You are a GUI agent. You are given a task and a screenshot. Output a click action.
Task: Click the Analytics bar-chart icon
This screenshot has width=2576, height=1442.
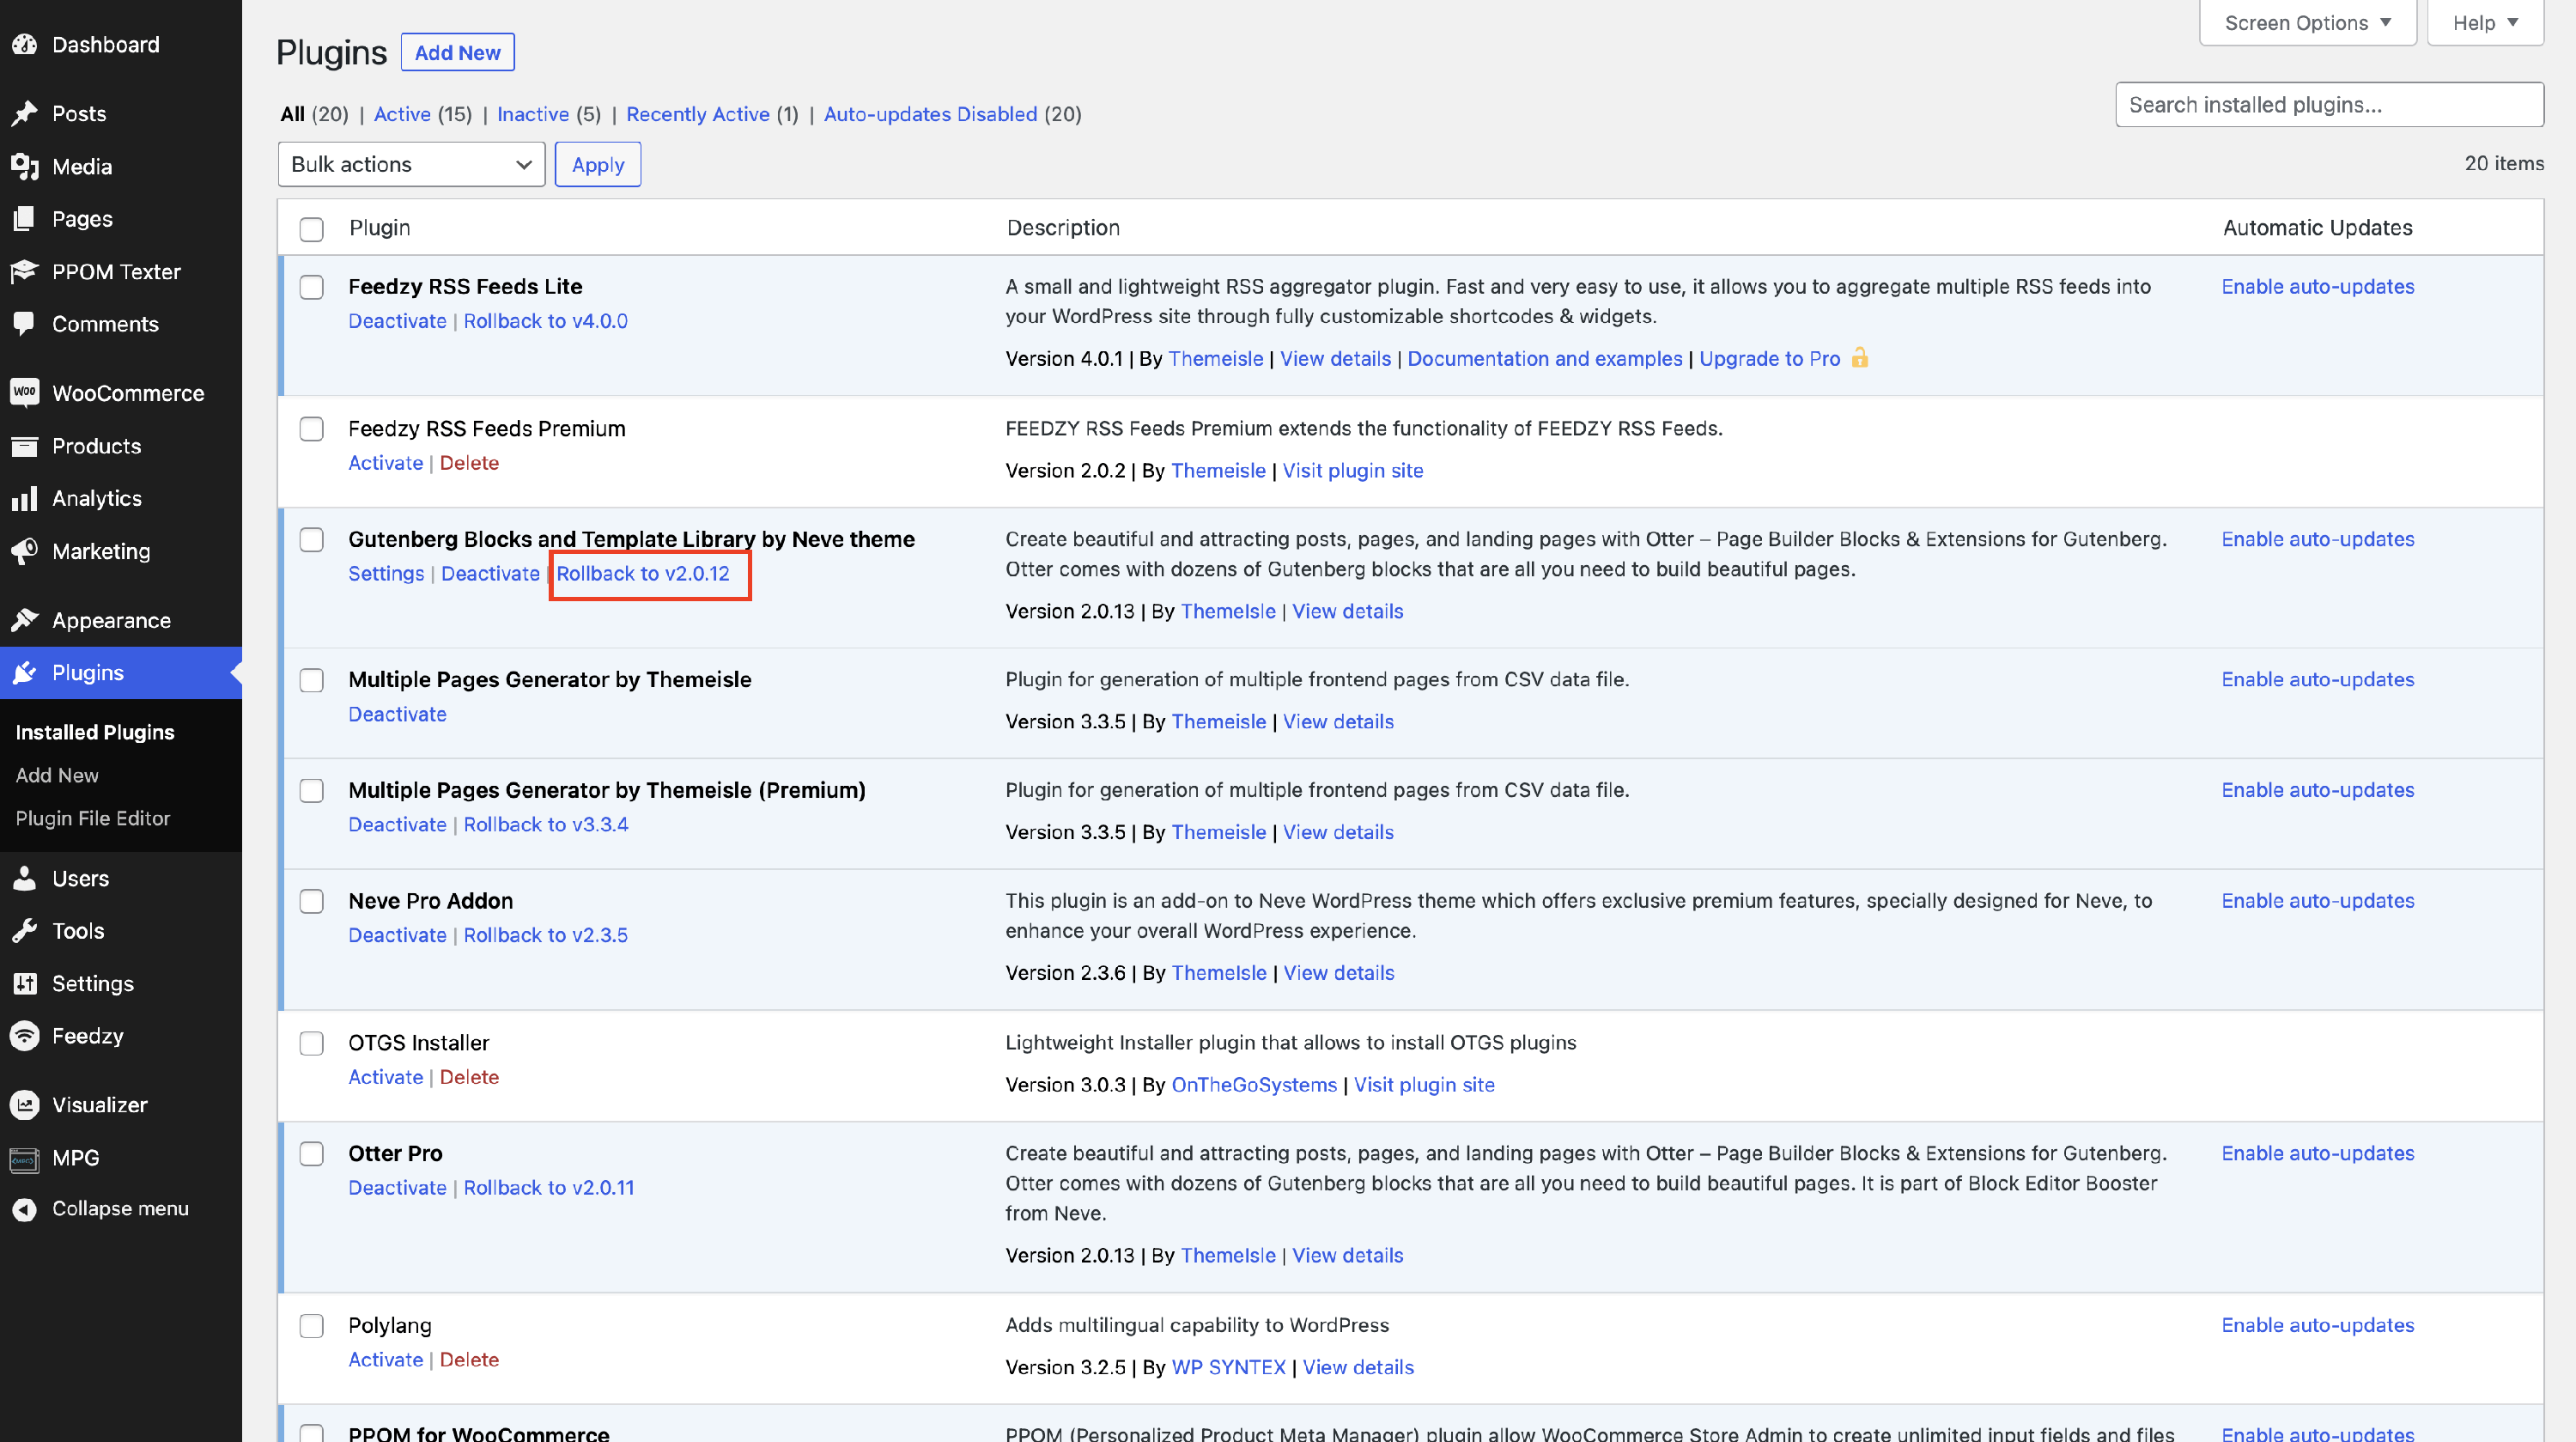(x=25, y=498)
